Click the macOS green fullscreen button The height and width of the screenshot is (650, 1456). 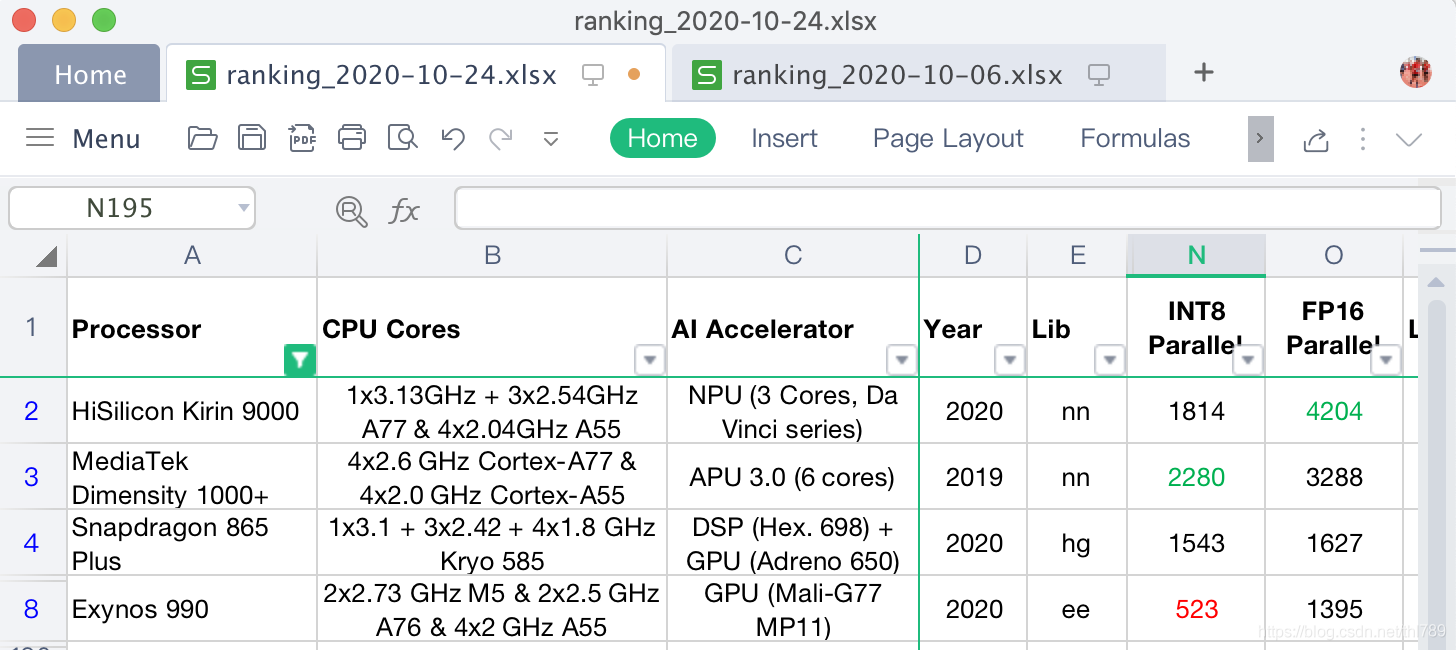(x=103, y=20)
